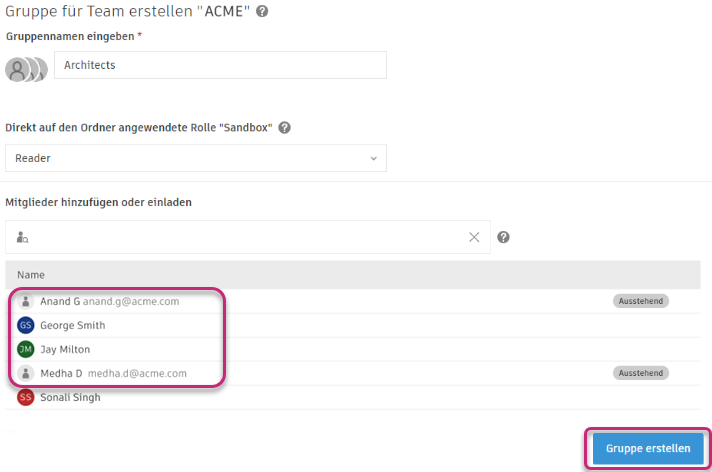The image size is (712, 472).
Task: Click Sonali Singh's SS avatar
Action: tap(26, 397)
